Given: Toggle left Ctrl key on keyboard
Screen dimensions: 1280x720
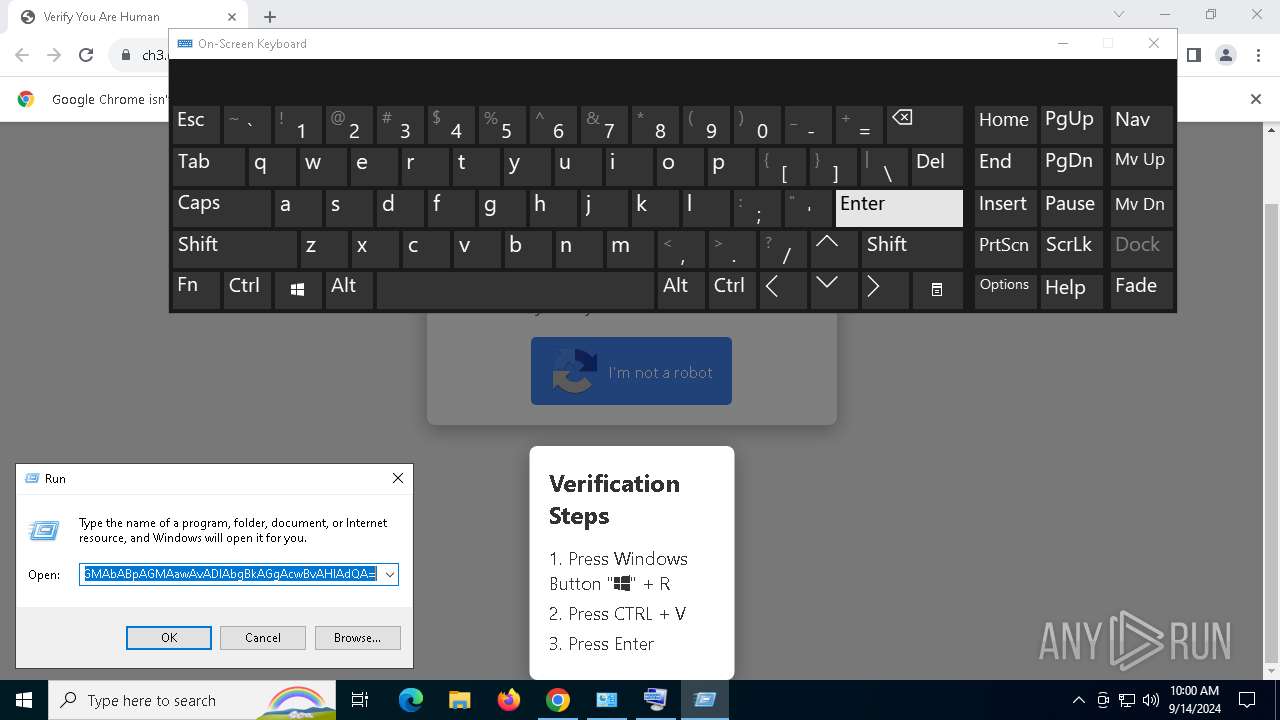Looking at the screenshot, I should coord(247,289).
